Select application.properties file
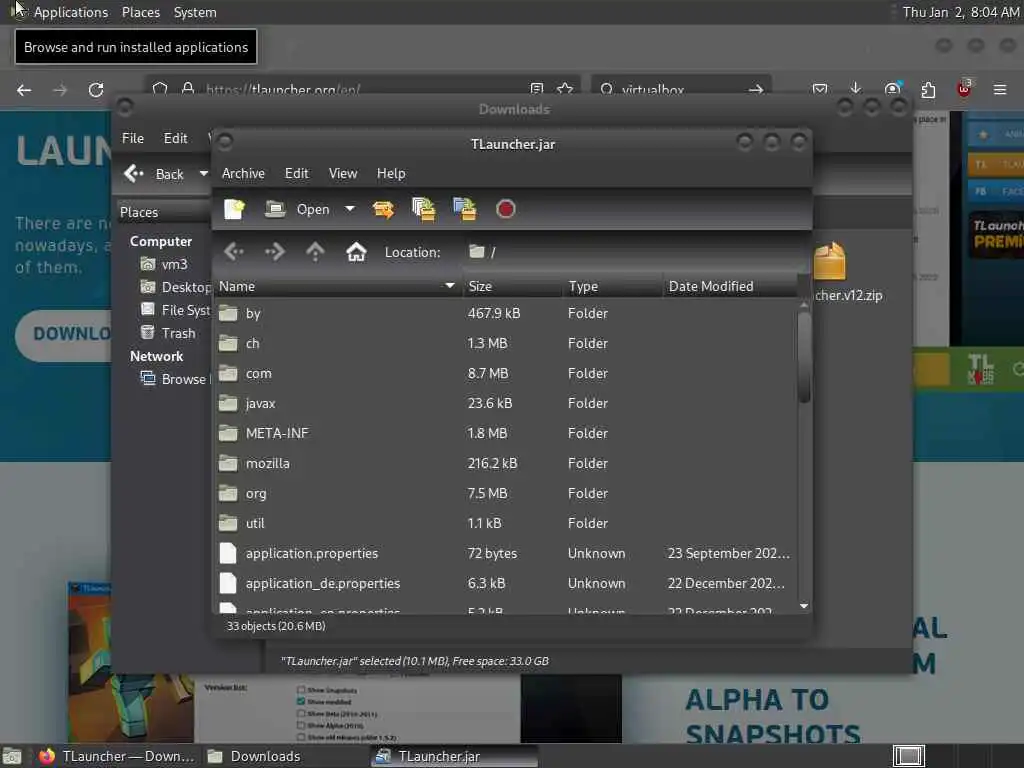 pos(505,554)
